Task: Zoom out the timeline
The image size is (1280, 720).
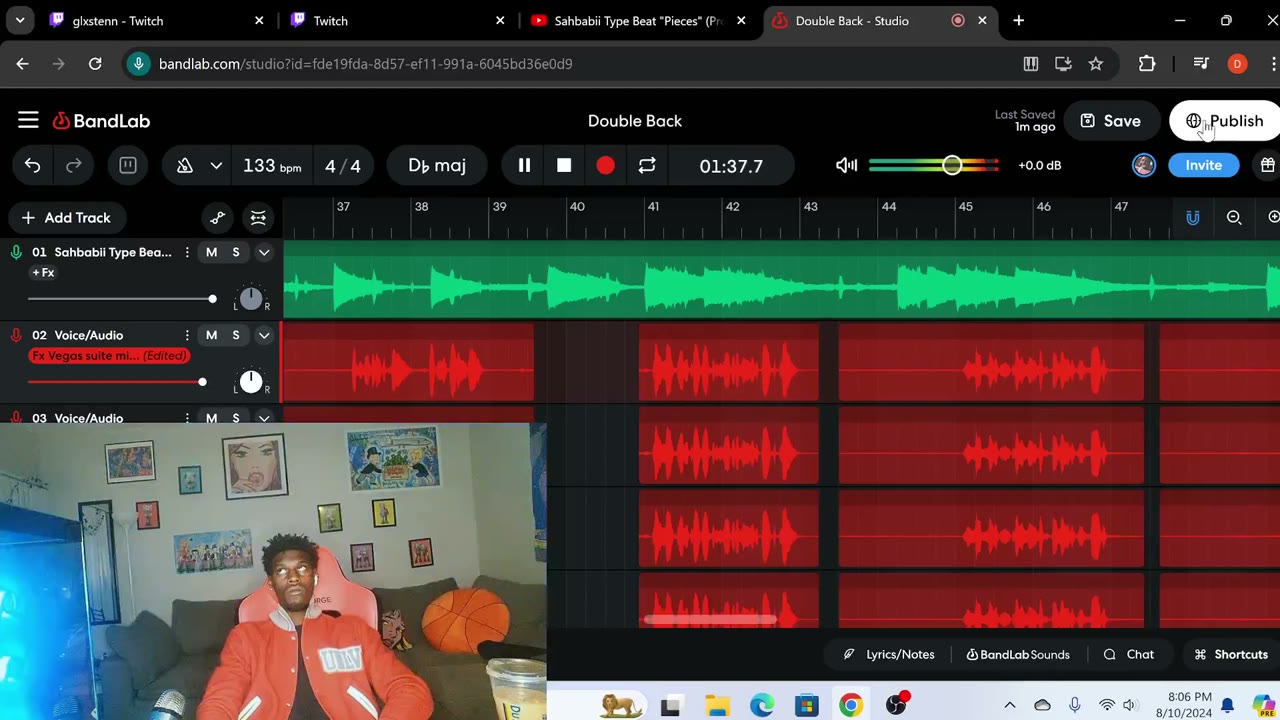Action: point(1234,218)
